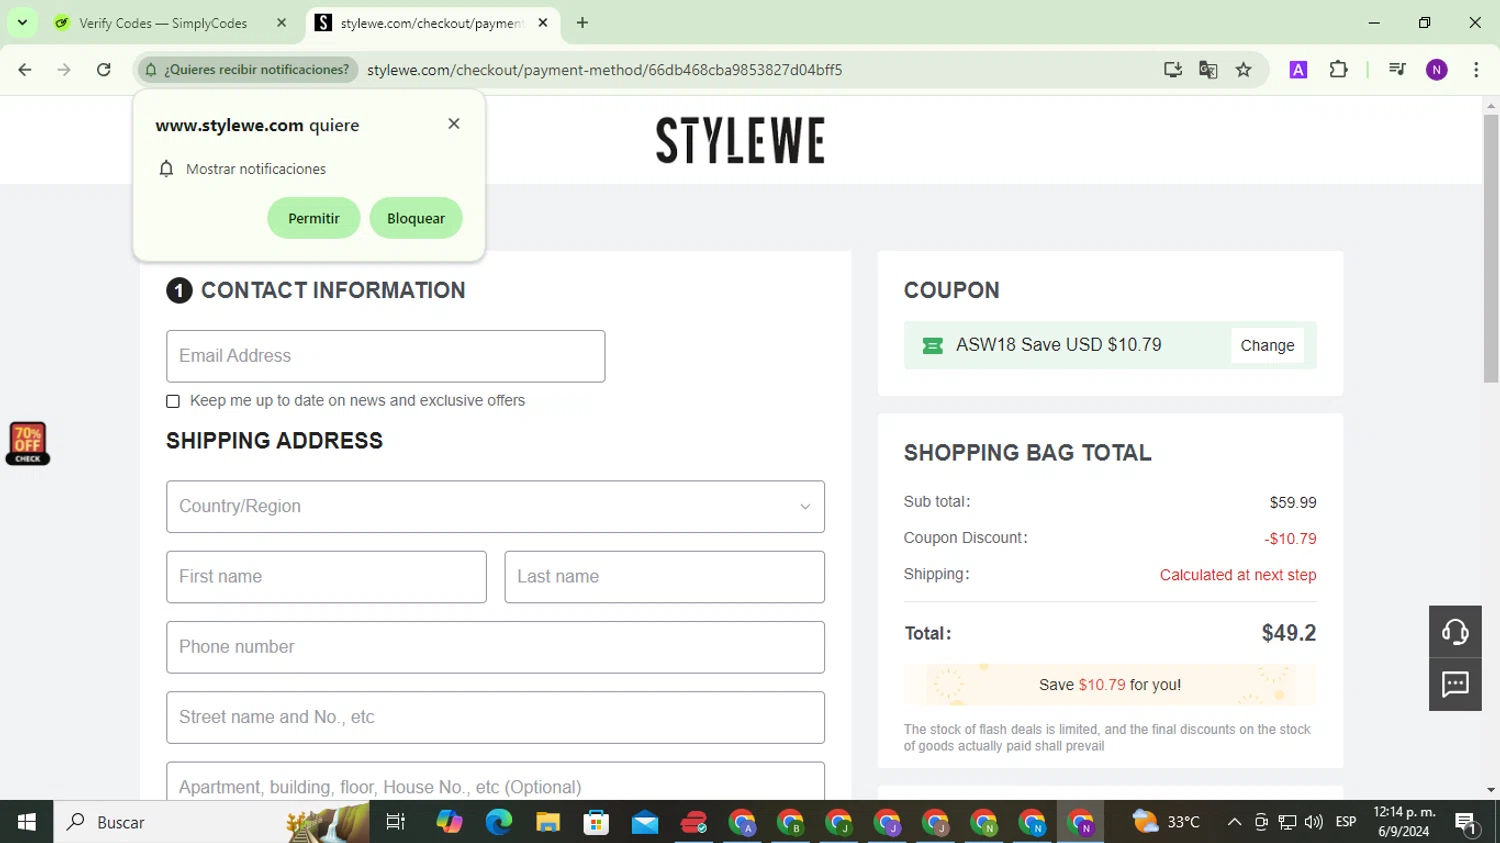Viewport: 1500px width, 843px height.
Task: Click the install app icon in address bar
Action: point(1172,70)
